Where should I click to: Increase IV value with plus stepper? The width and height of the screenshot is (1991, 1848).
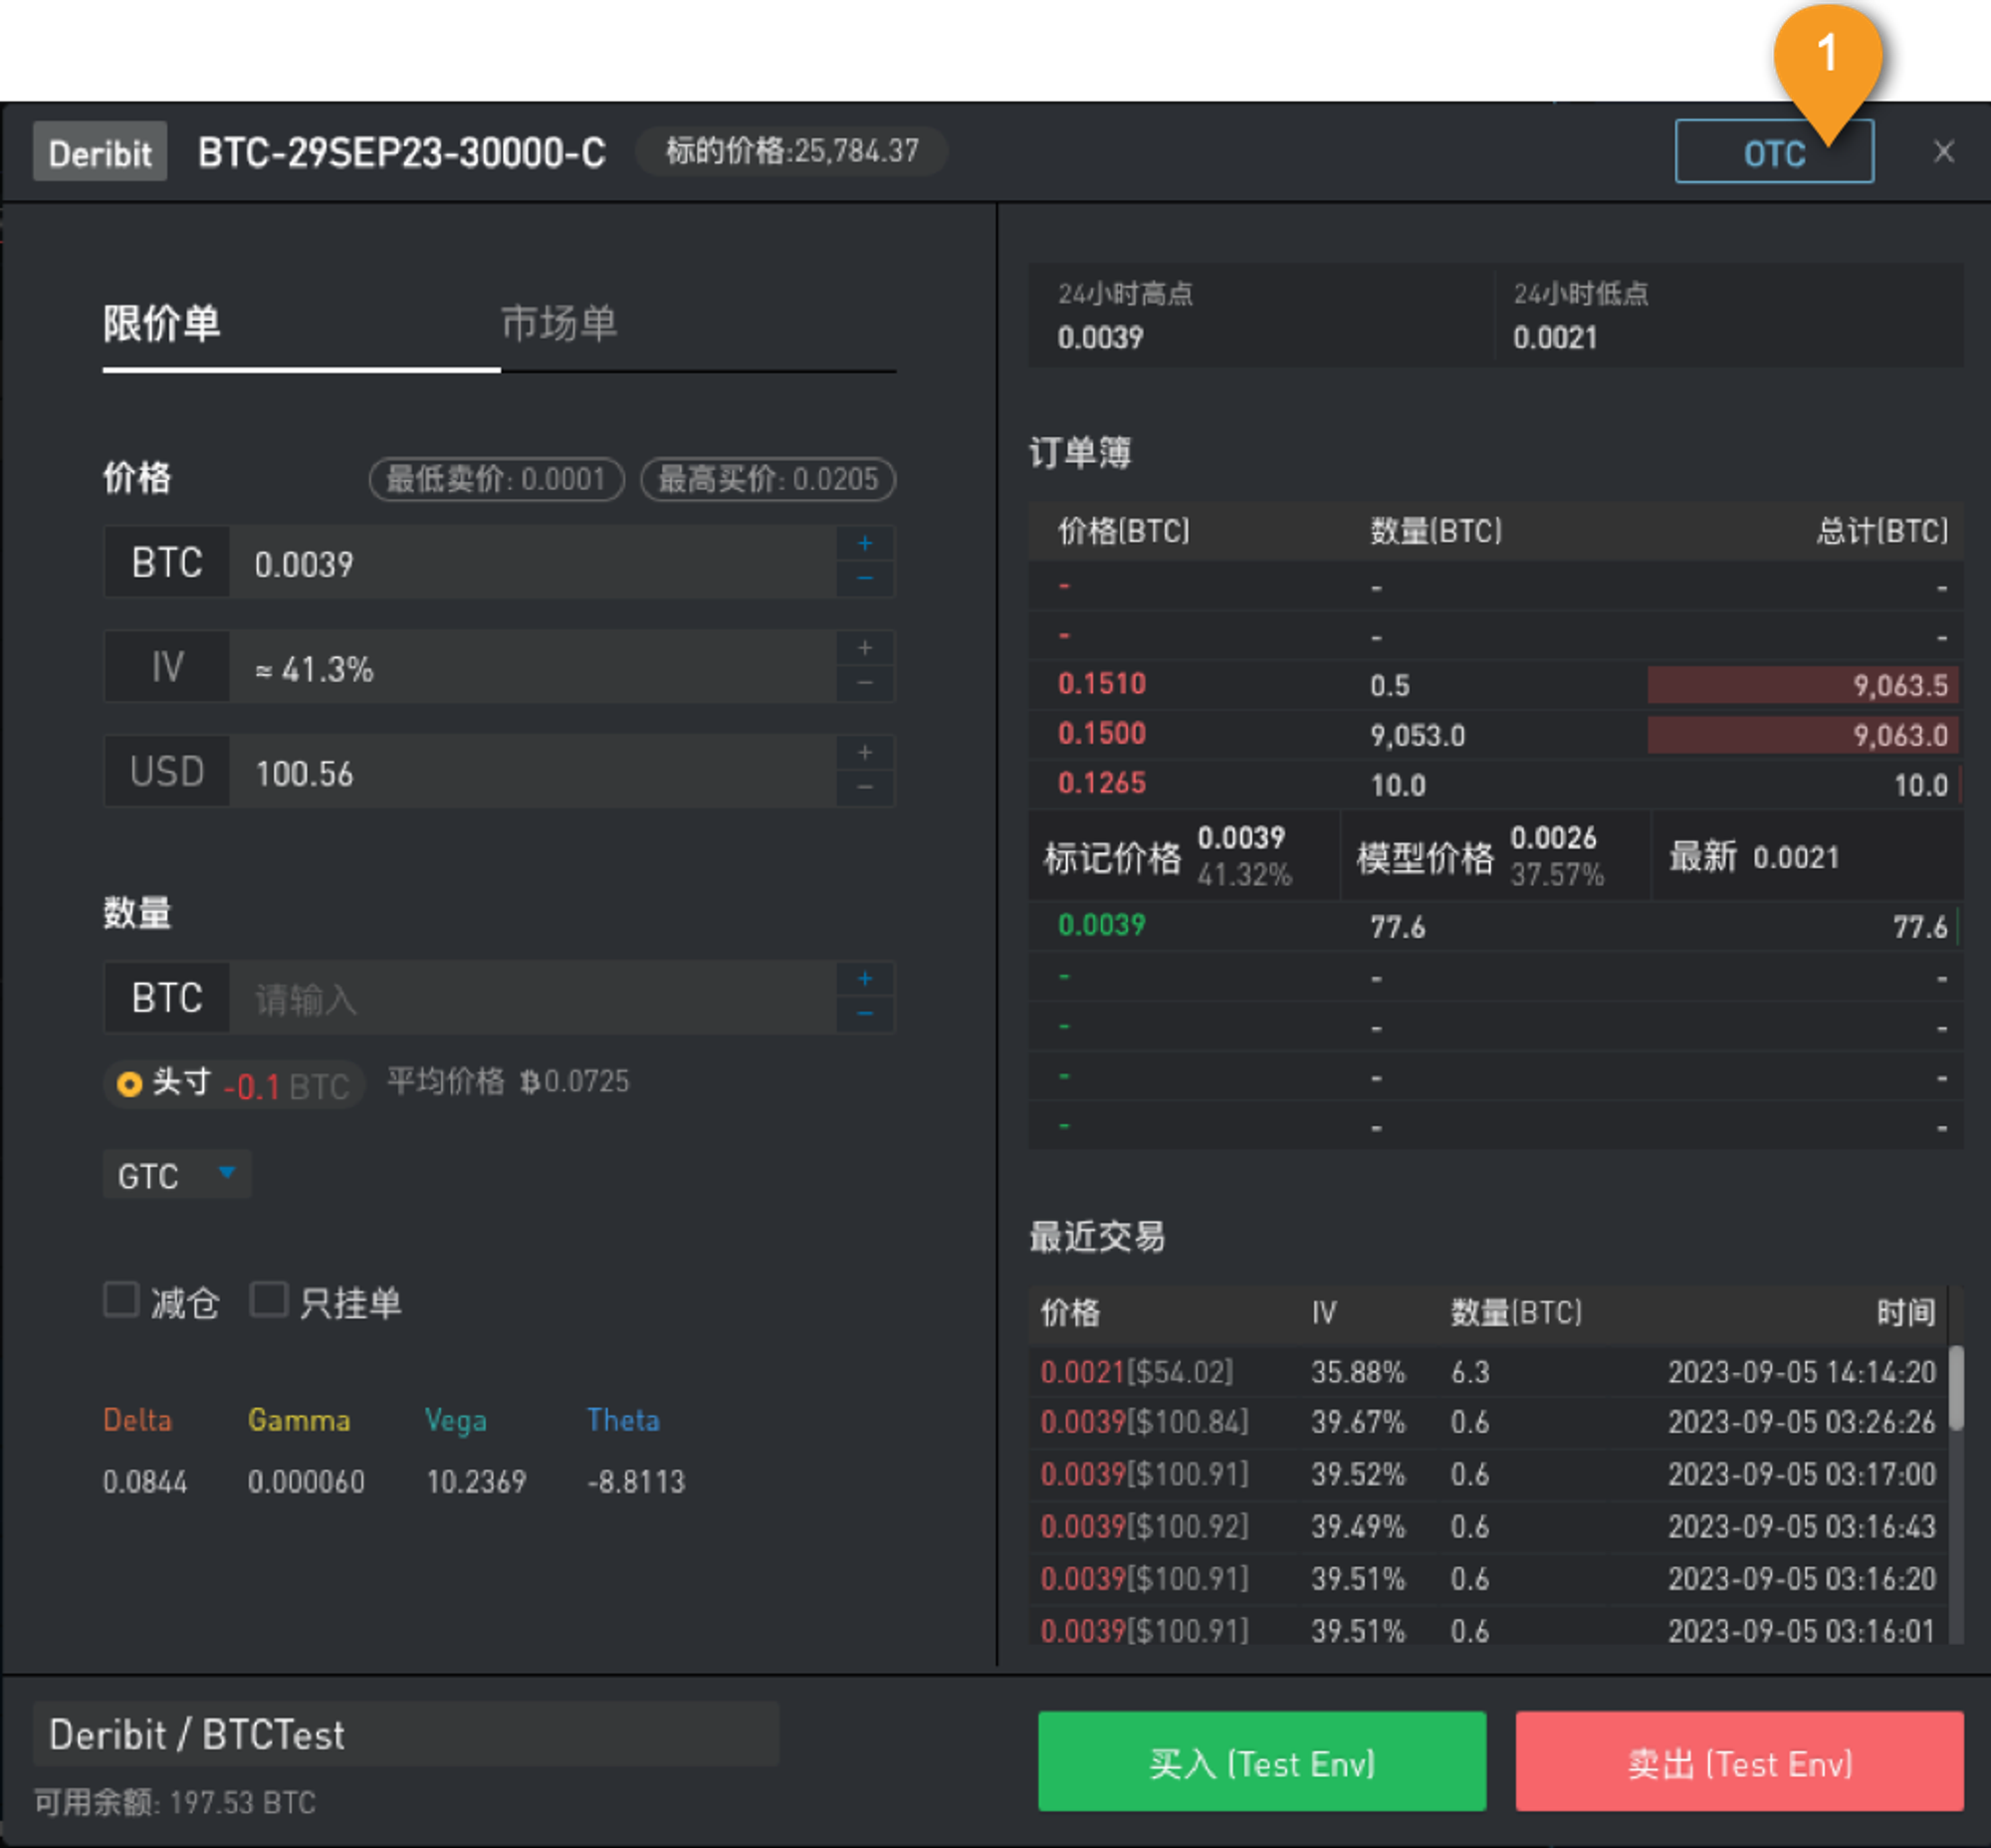[x=864, y=649]
